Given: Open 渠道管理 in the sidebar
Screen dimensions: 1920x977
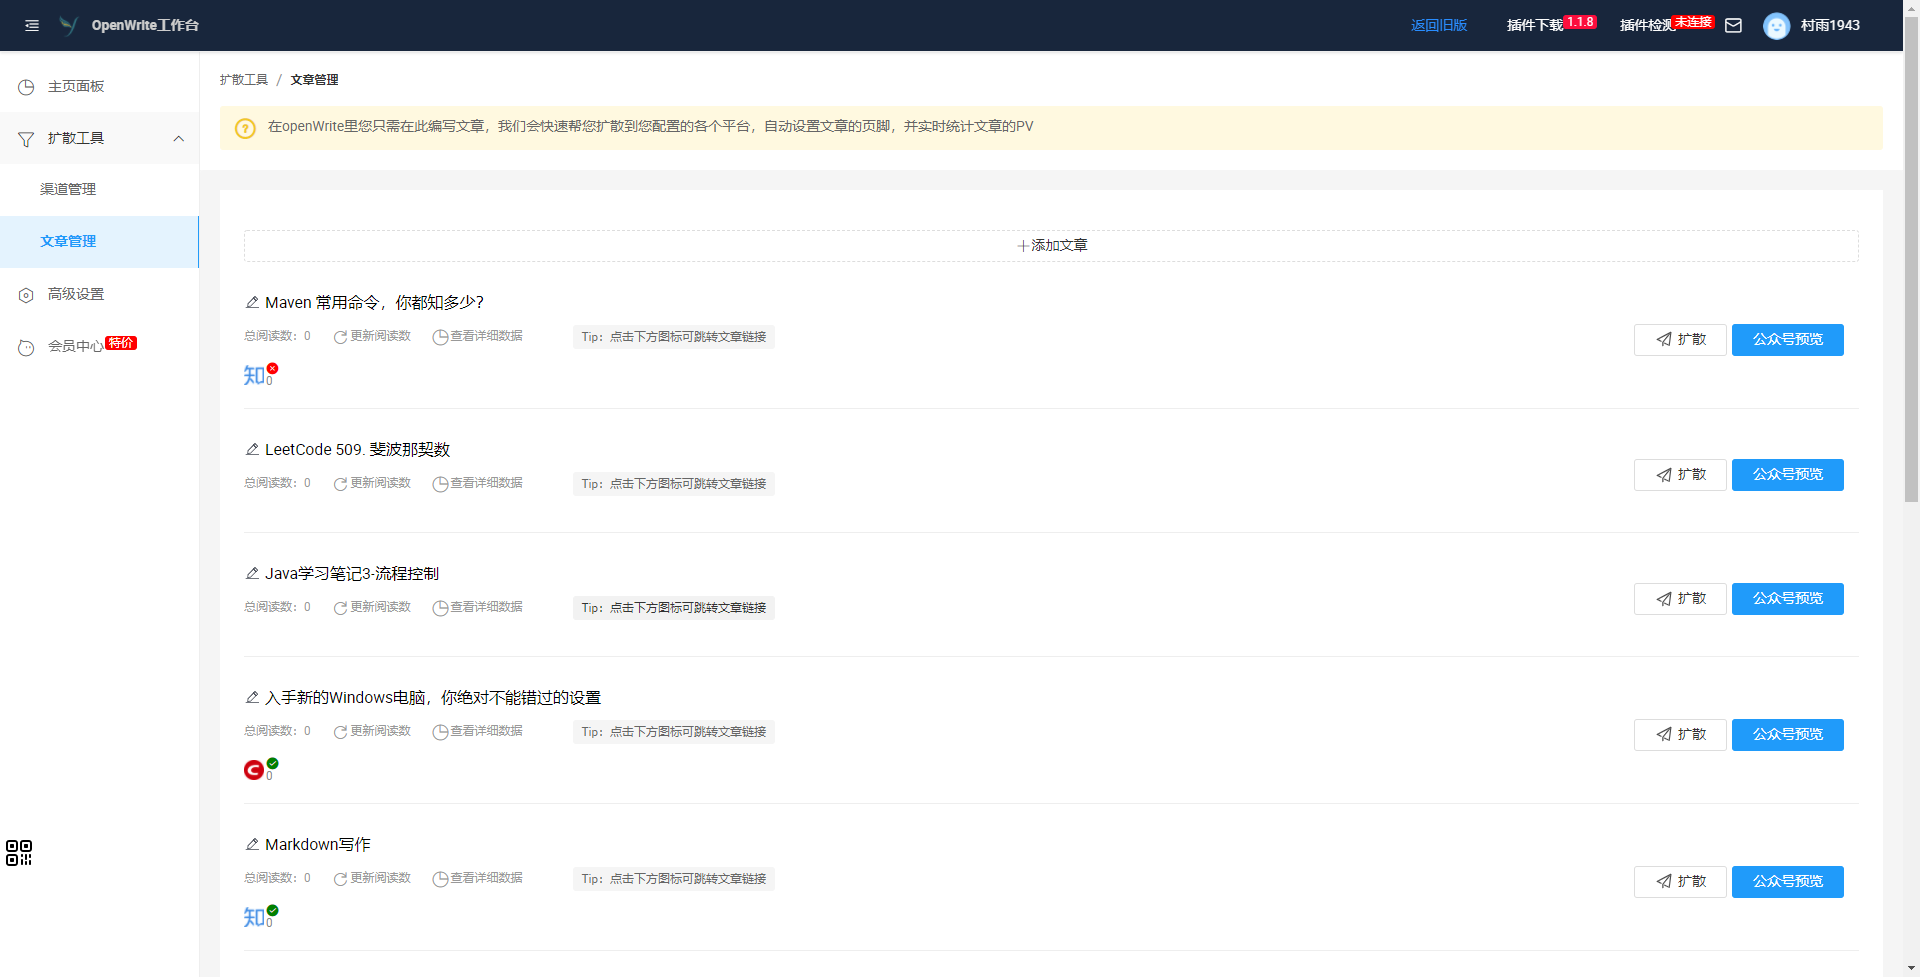Looking at the screenshot, I should 68,189.
